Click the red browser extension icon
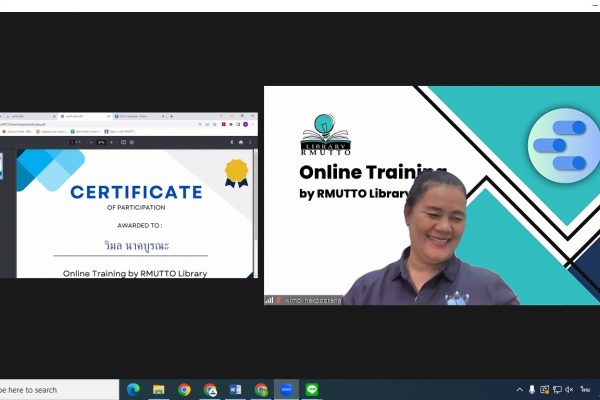The height and width of the screenshot is (400, 600). pos(224,124)
